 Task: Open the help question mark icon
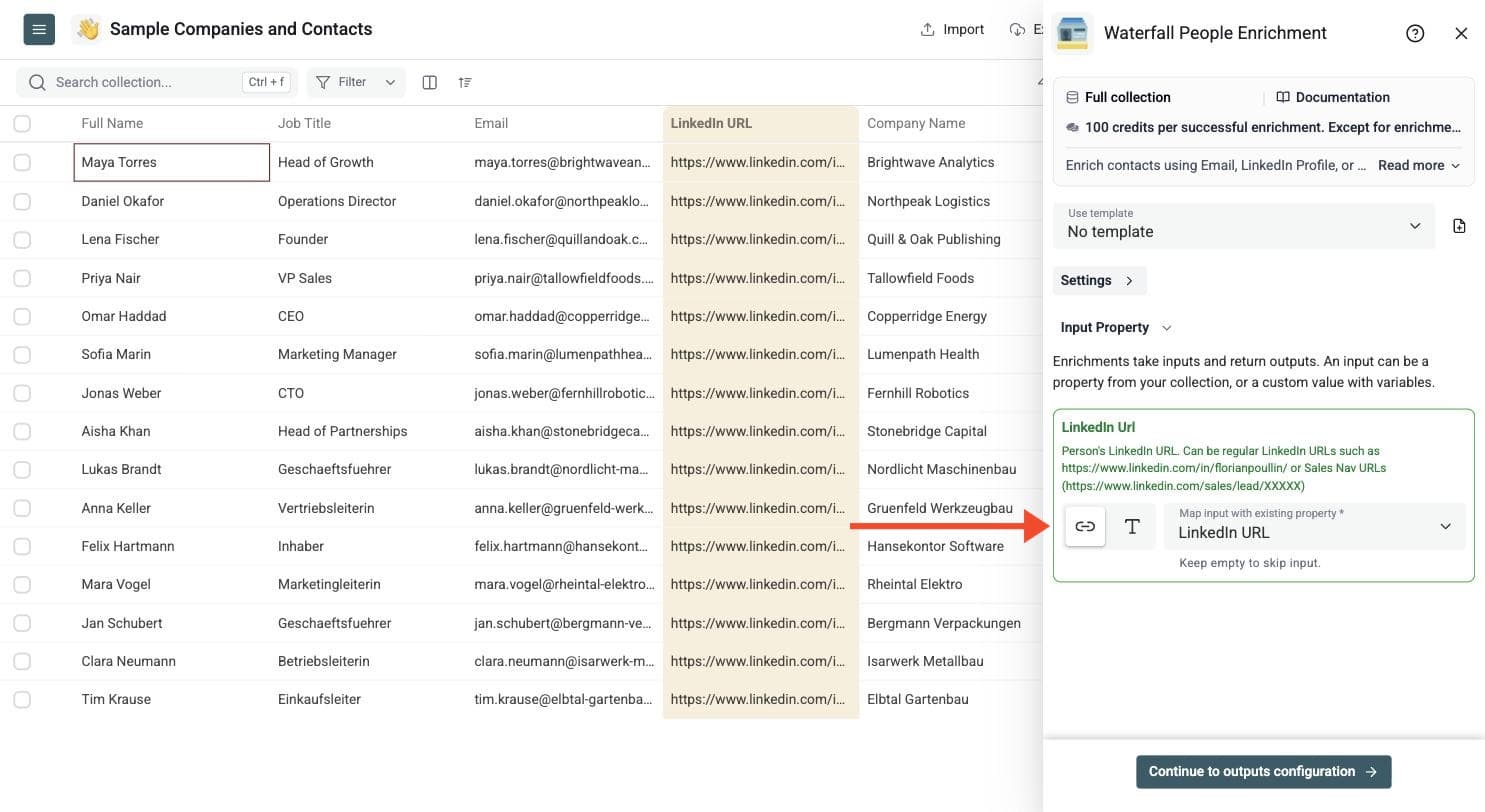click(x=1415, y=33)
